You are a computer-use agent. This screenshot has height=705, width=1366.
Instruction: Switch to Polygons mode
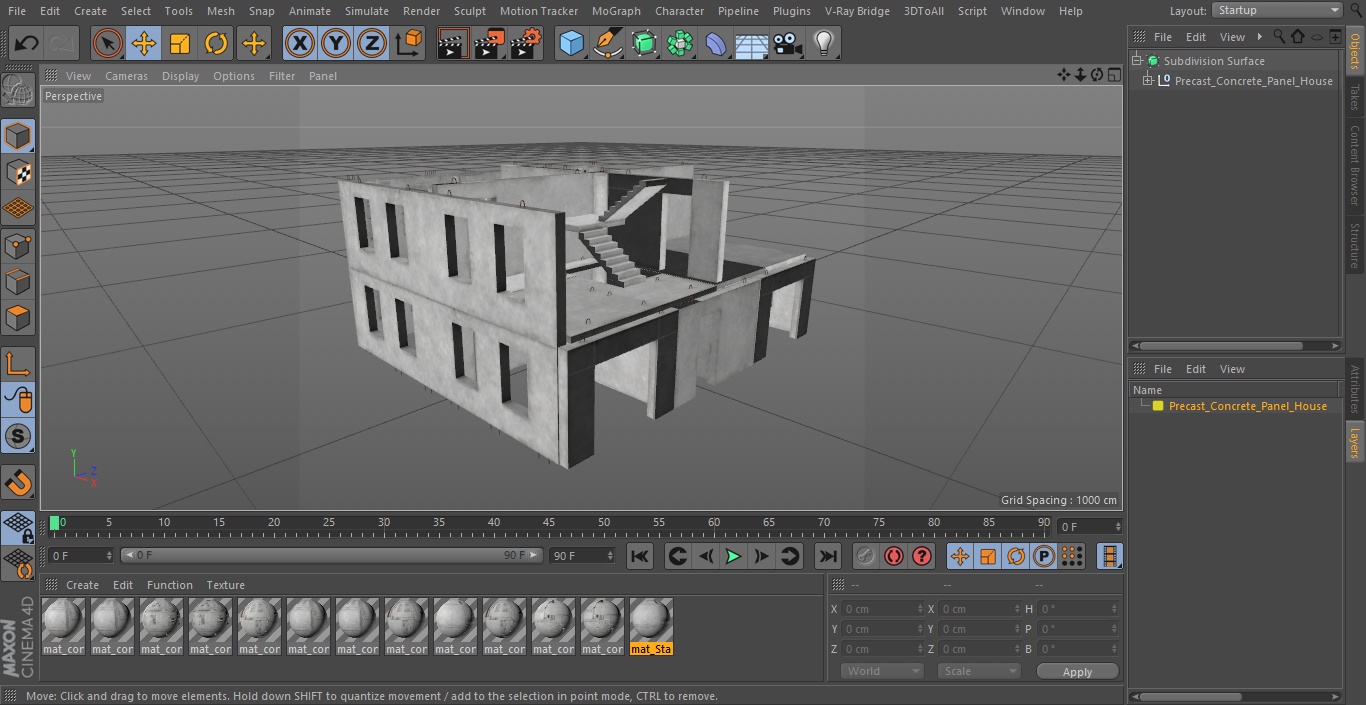coord(18,318)
